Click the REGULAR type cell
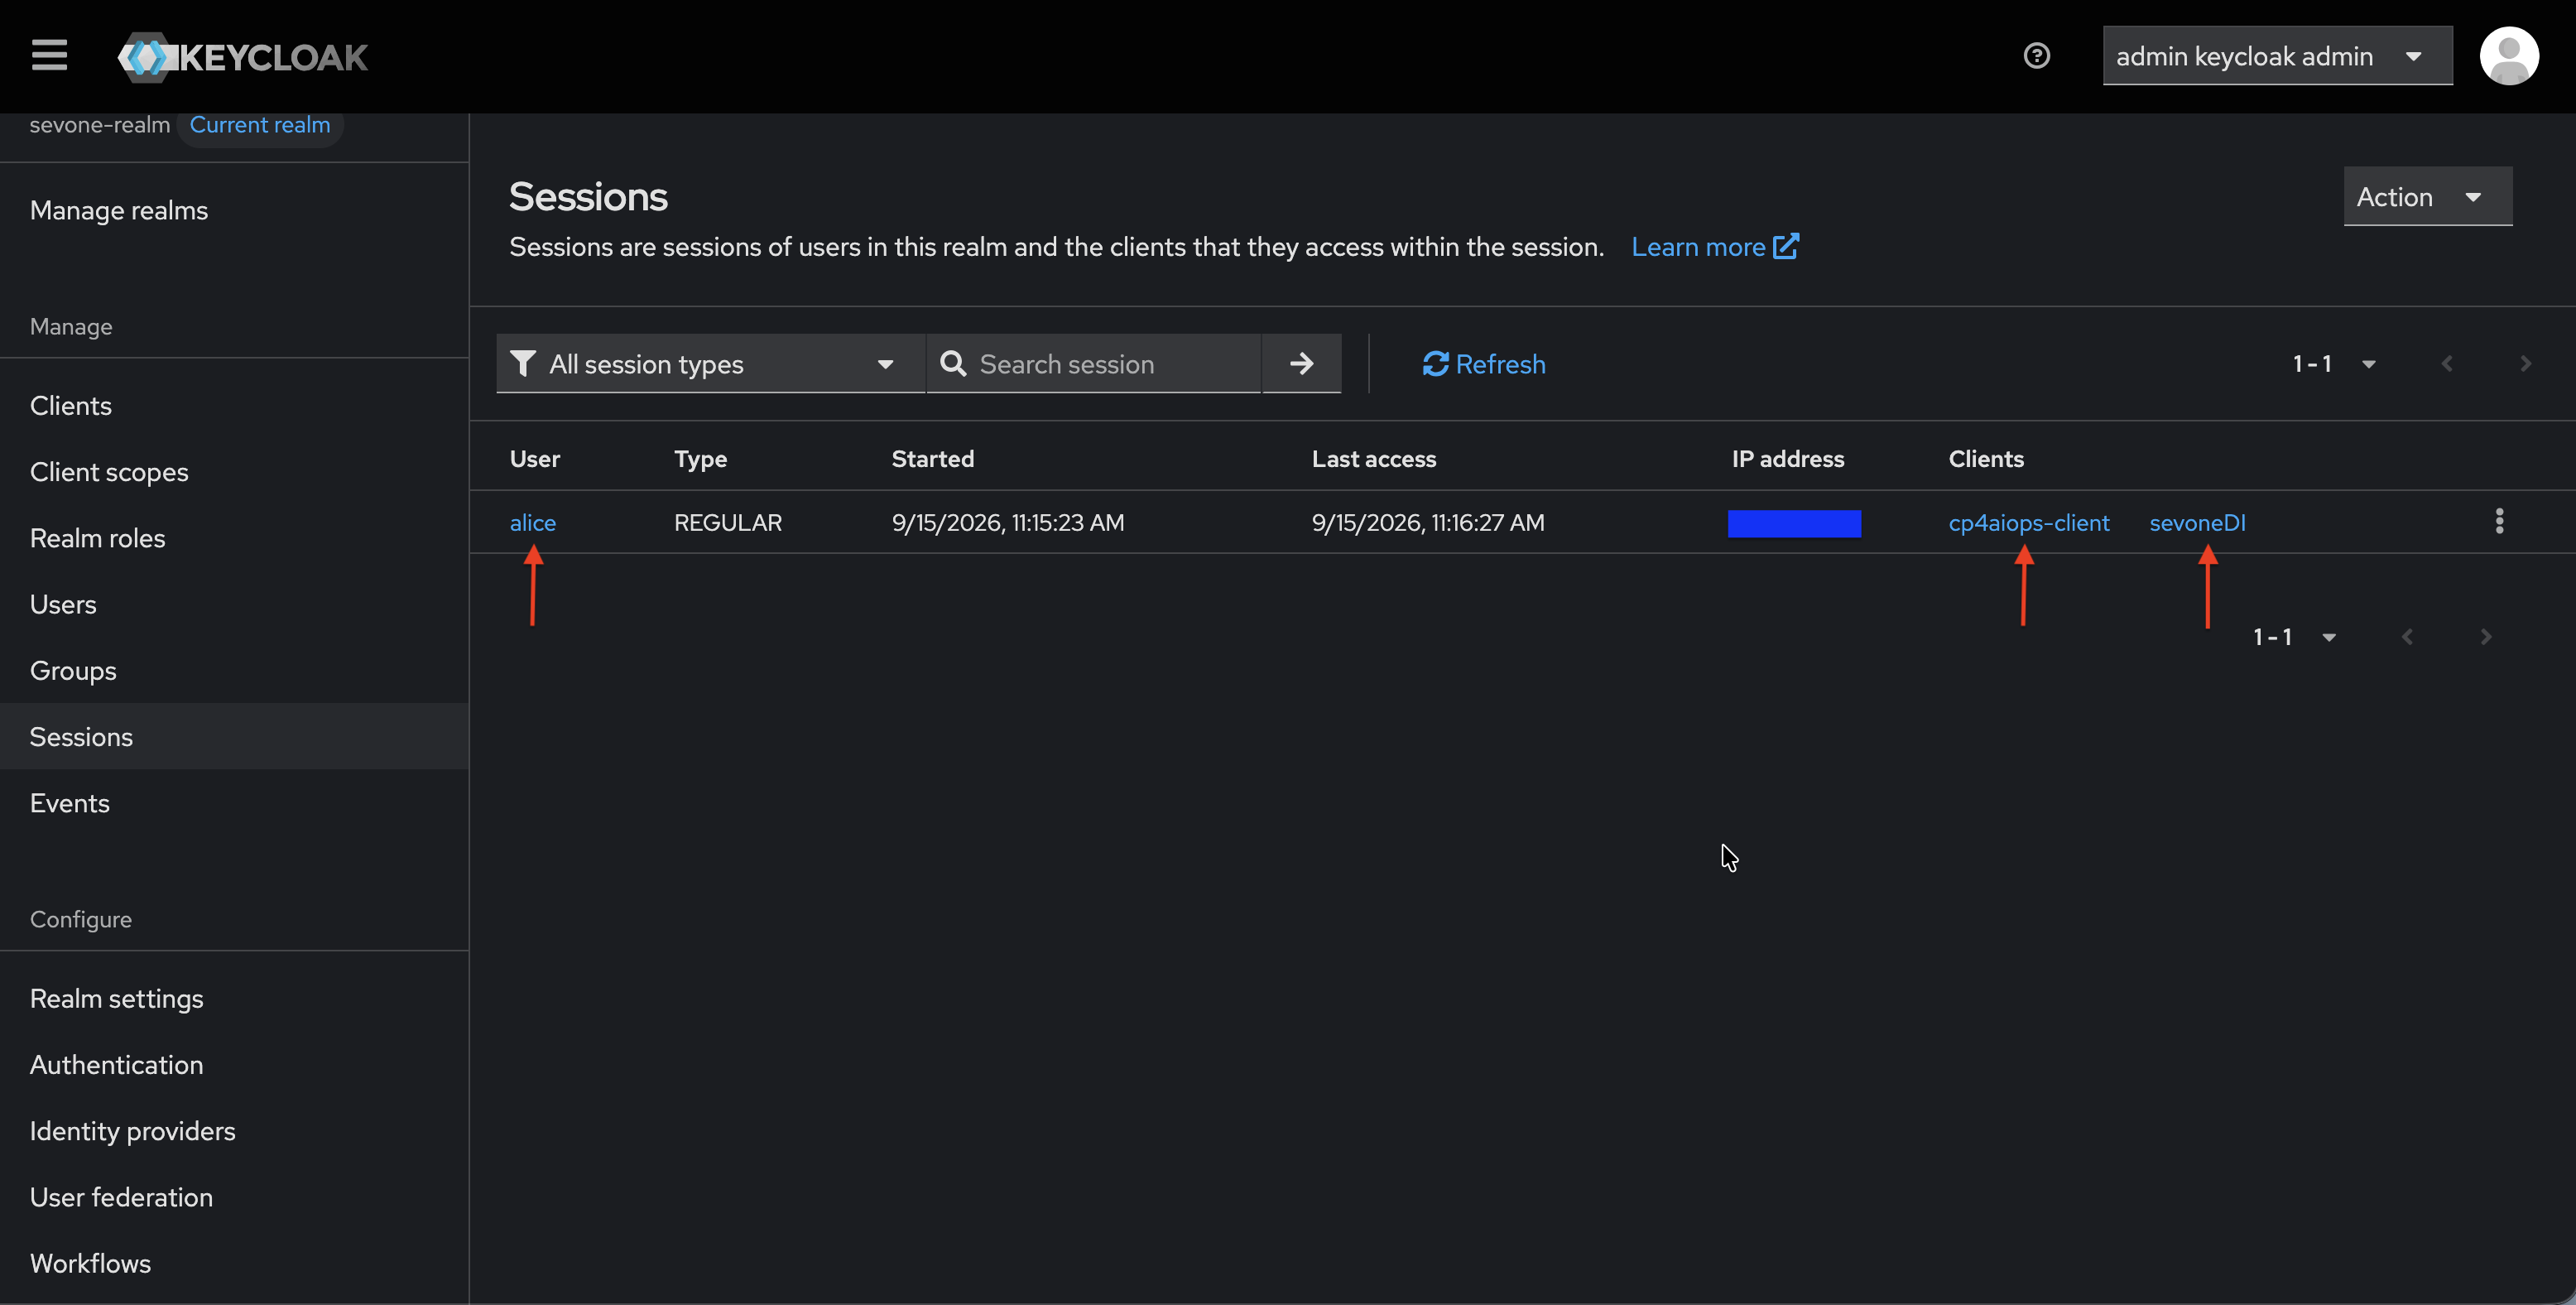 728,523
